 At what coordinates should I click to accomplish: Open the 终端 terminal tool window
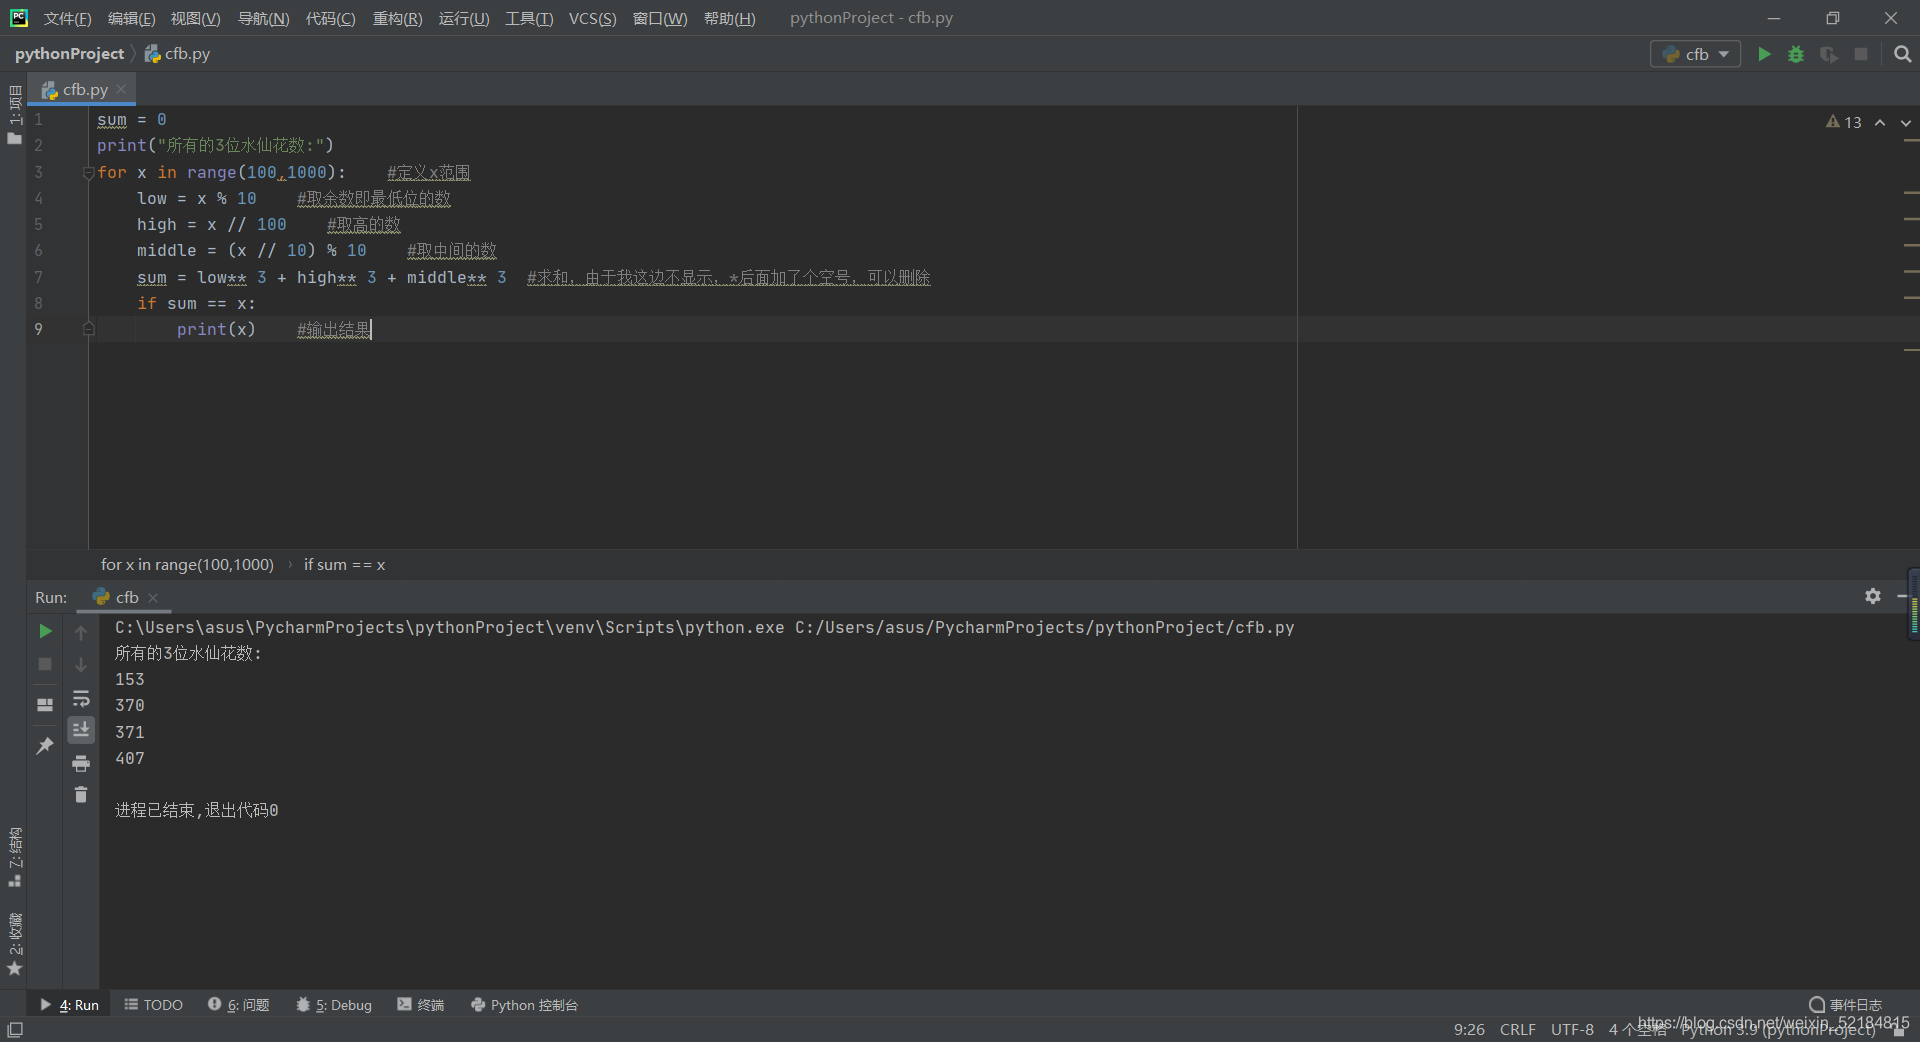(x=421, y=1005)
